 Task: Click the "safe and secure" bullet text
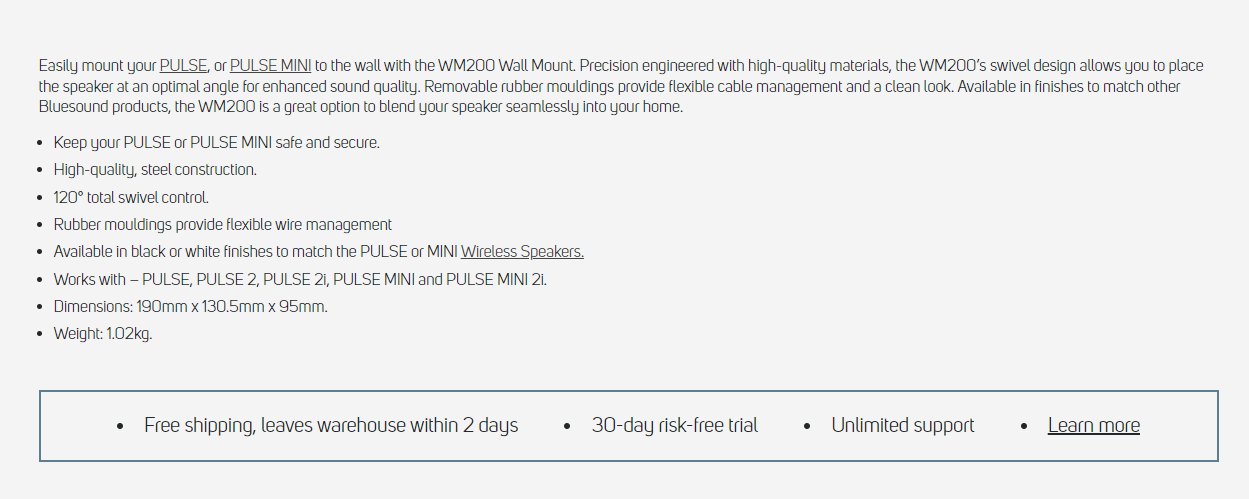click(x=216, y=143)
